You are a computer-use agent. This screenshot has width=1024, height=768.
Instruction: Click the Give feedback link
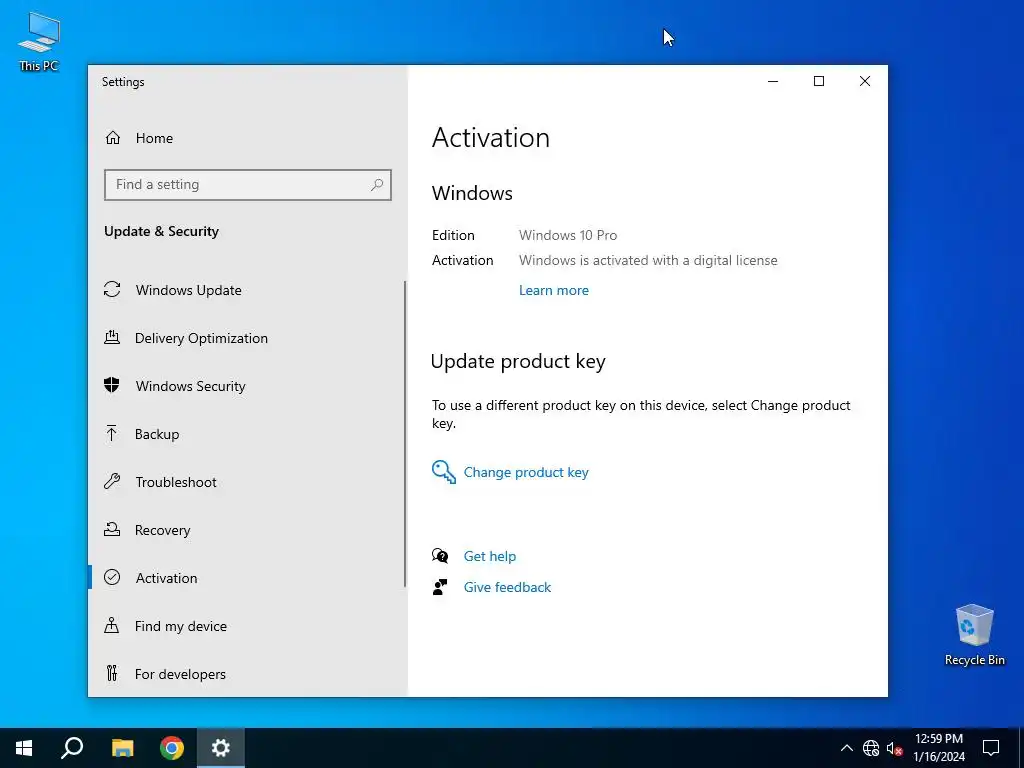507,587
